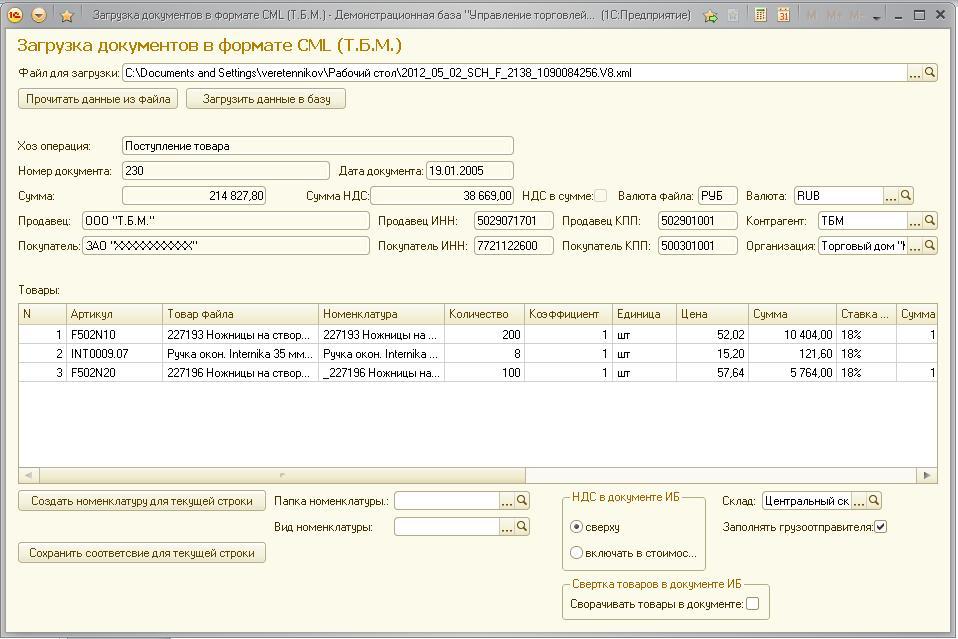The image size is (958, 639).
Task: Click magnifier next to Папка номенклатуры
Action: (x=522, y=501)
